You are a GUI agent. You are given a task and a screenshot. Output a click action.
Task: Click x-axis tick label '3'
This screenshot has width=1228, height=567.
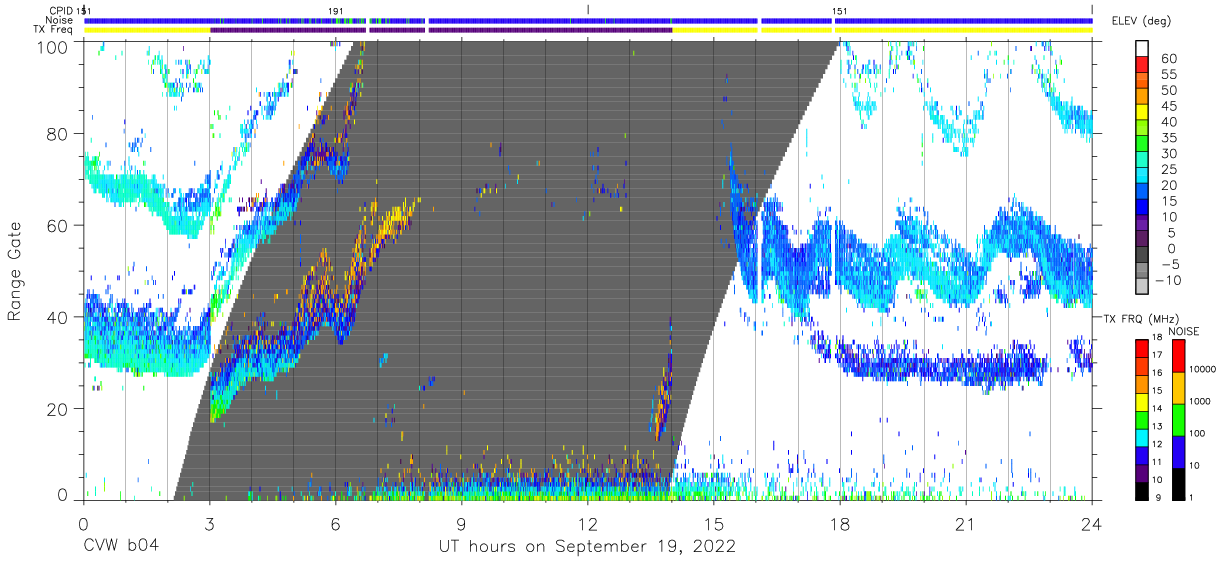pos(209,523)
